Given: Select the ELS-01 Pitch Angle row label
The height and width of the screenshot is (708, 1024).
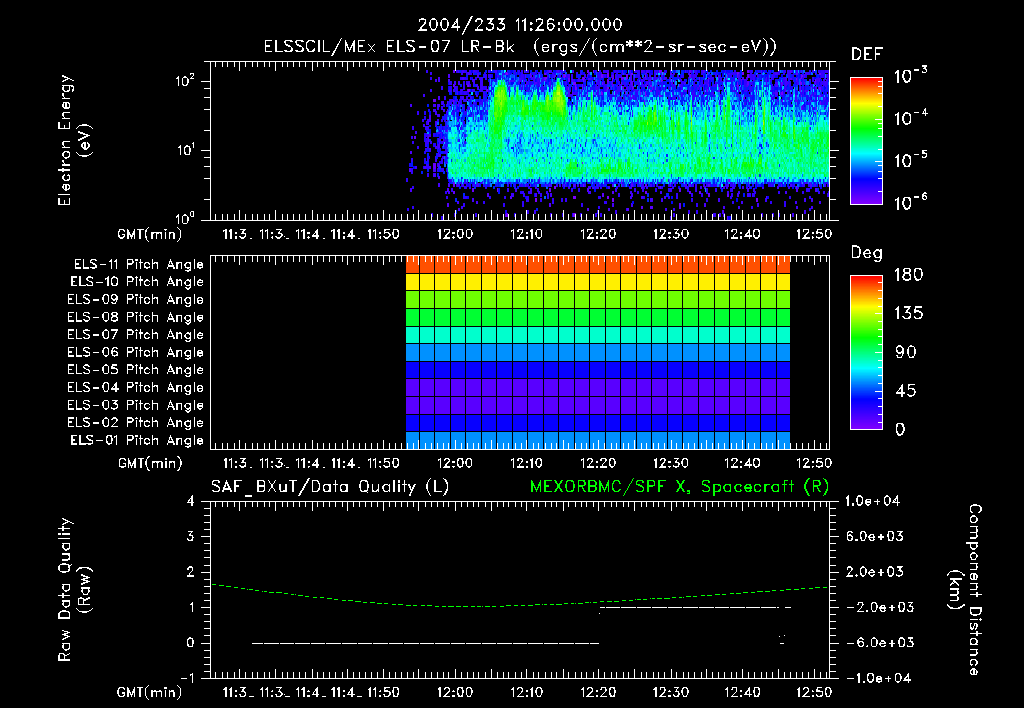Looking at the screenshot, I should [135, 440].
